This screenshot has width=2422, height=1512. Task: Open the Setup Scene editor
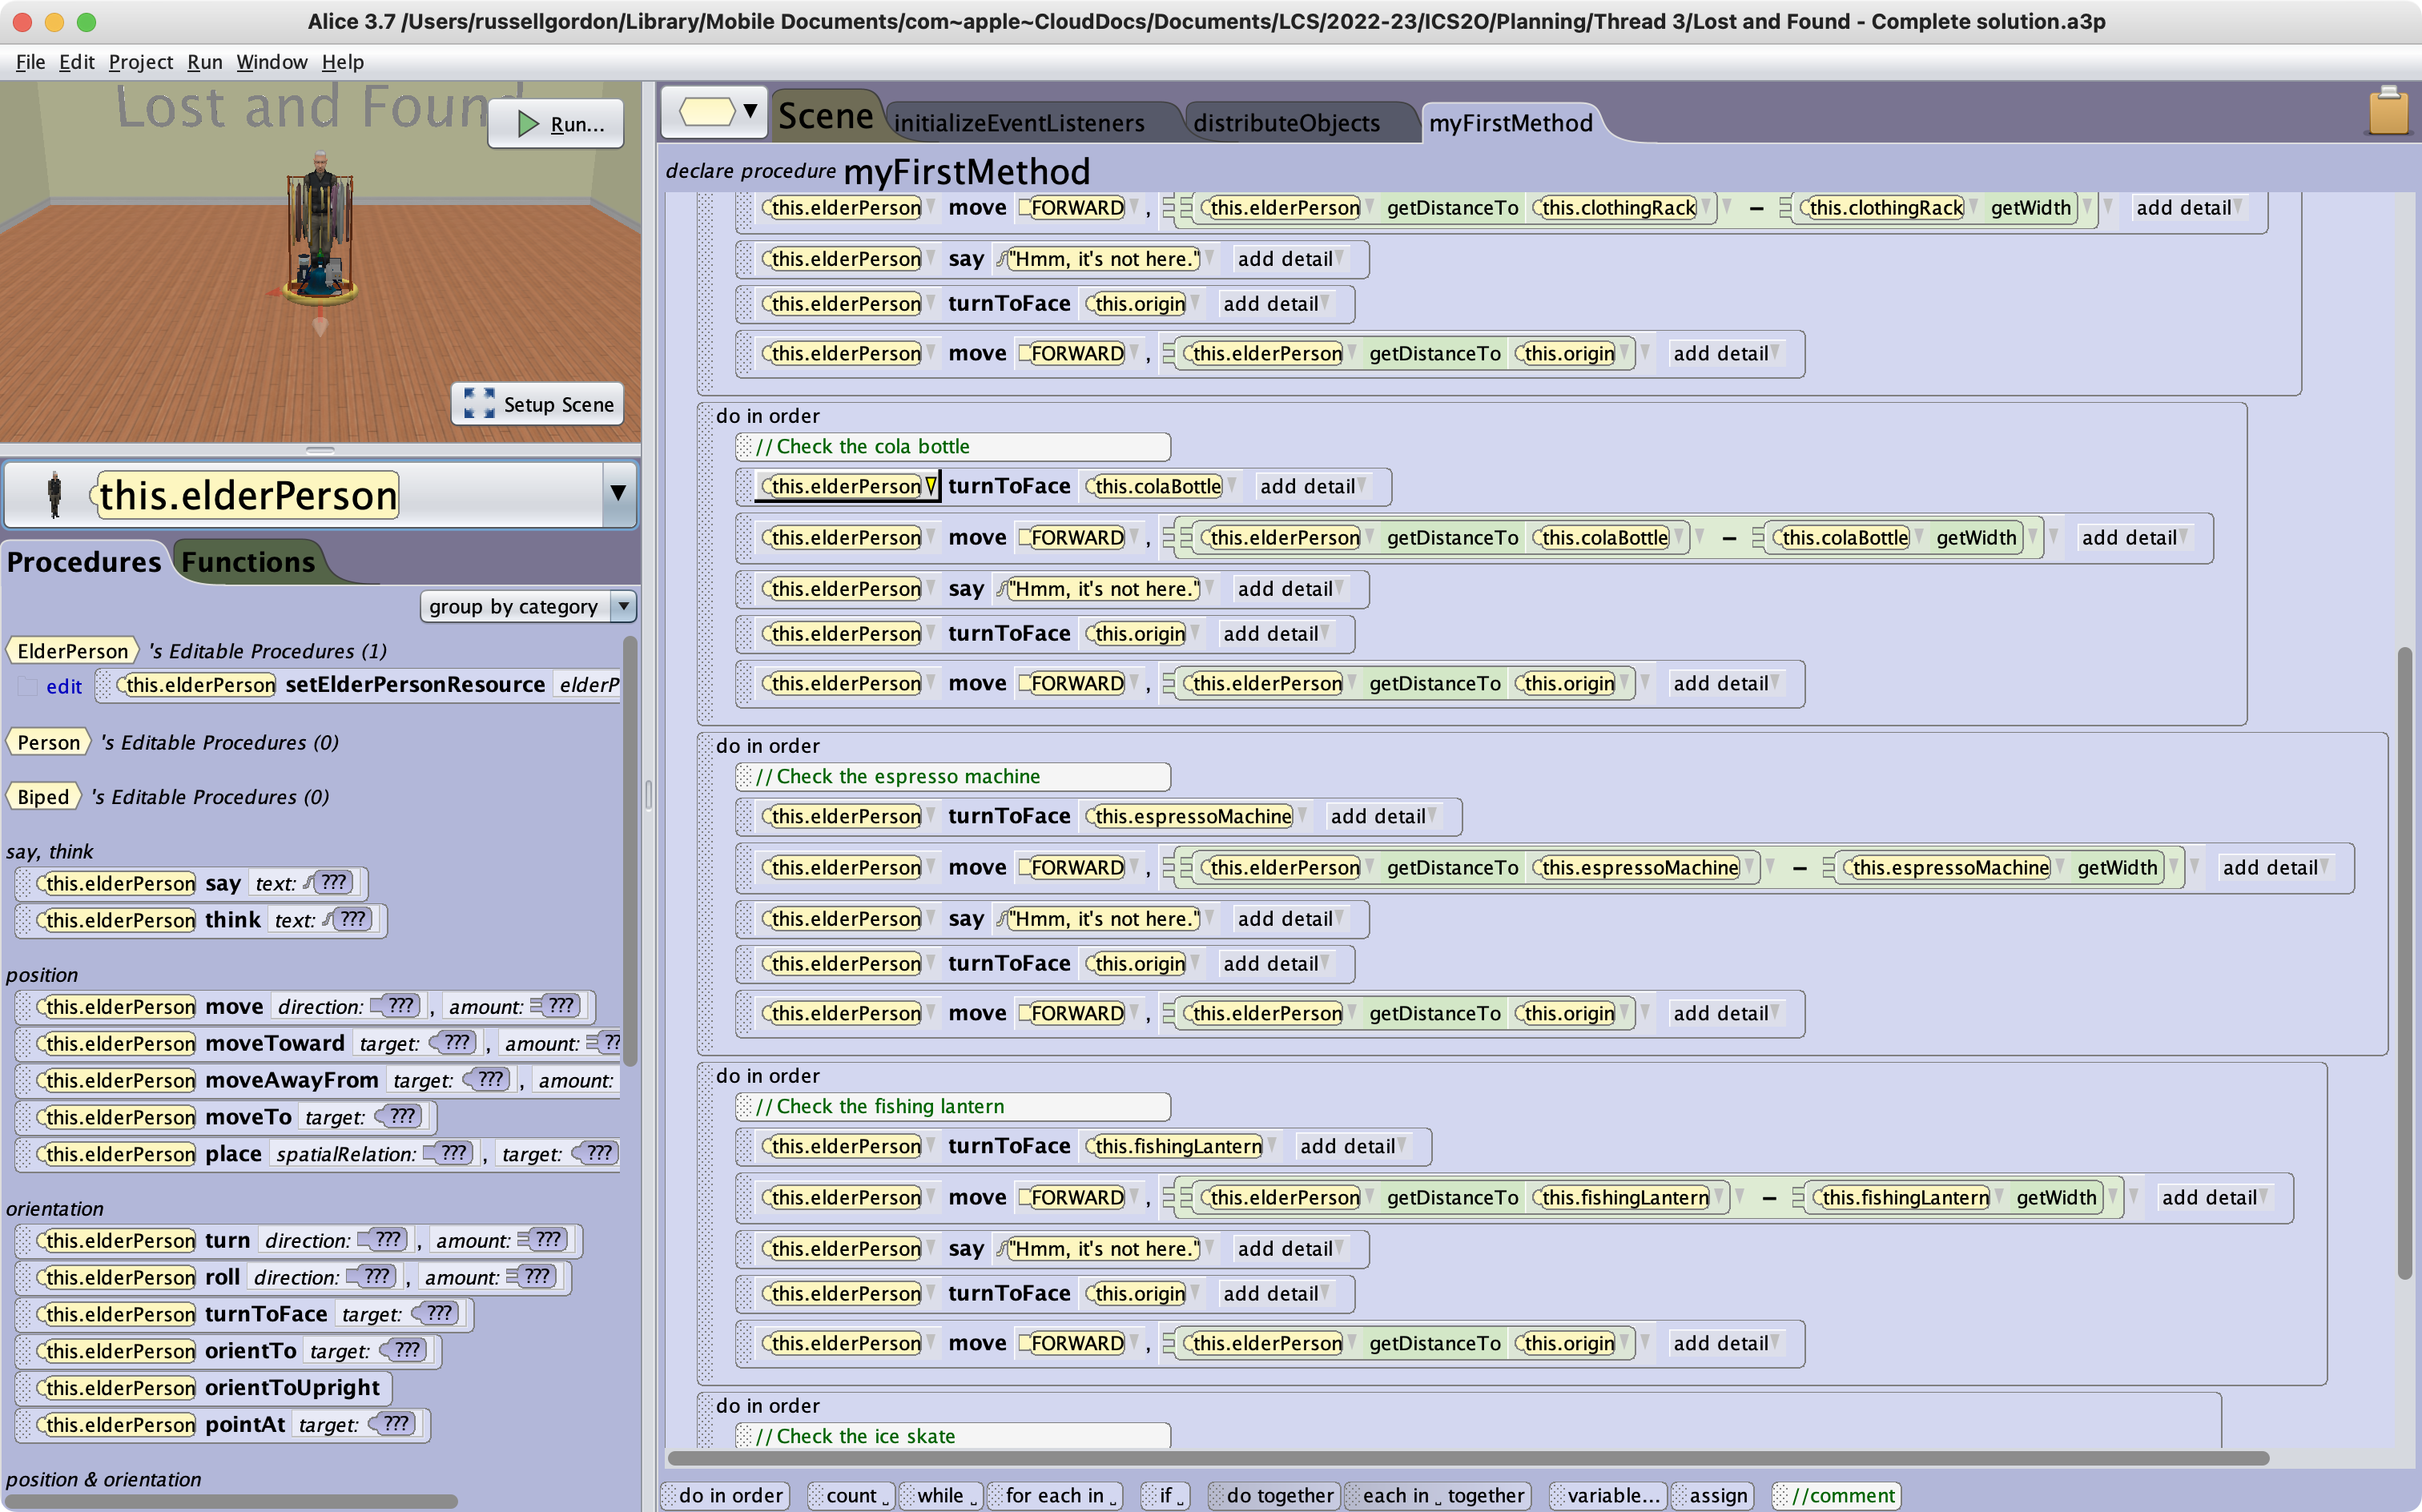tap(537, 404)
